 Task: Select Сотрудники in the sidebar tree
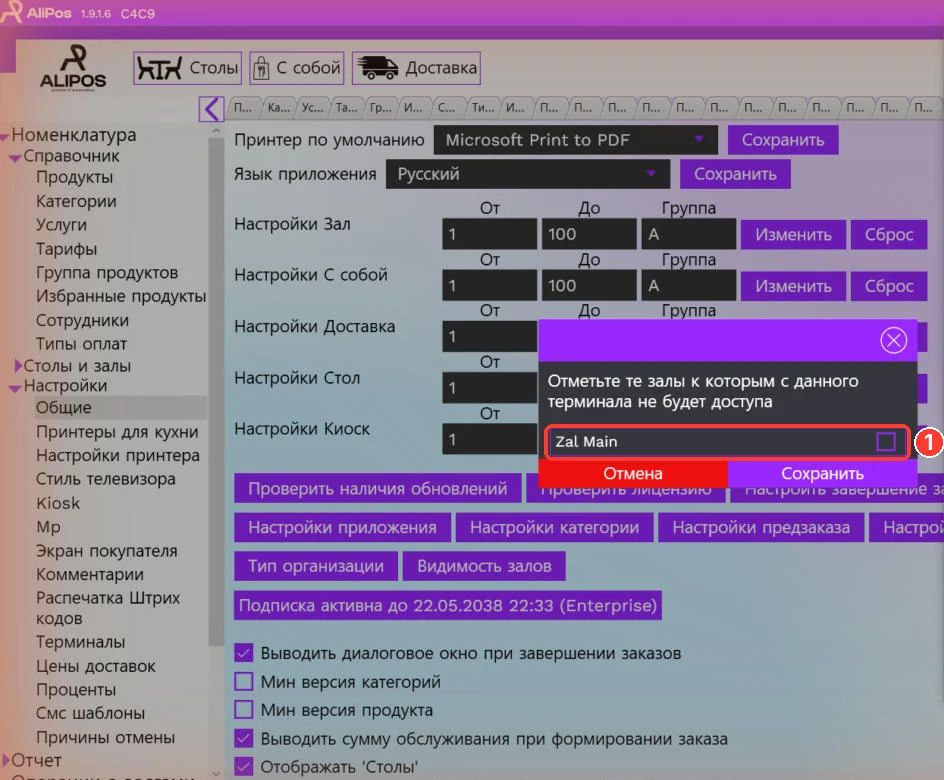point(82,320)
